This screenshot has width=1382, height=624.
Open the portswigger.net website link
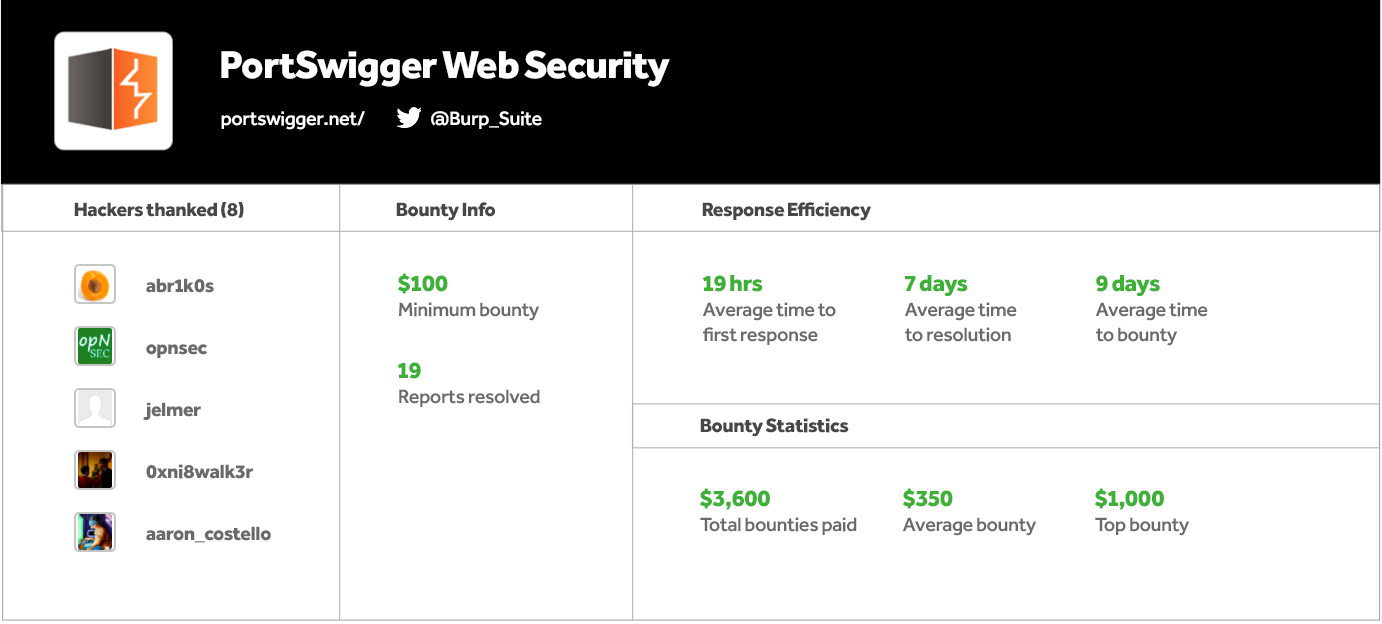click(292, 119)
